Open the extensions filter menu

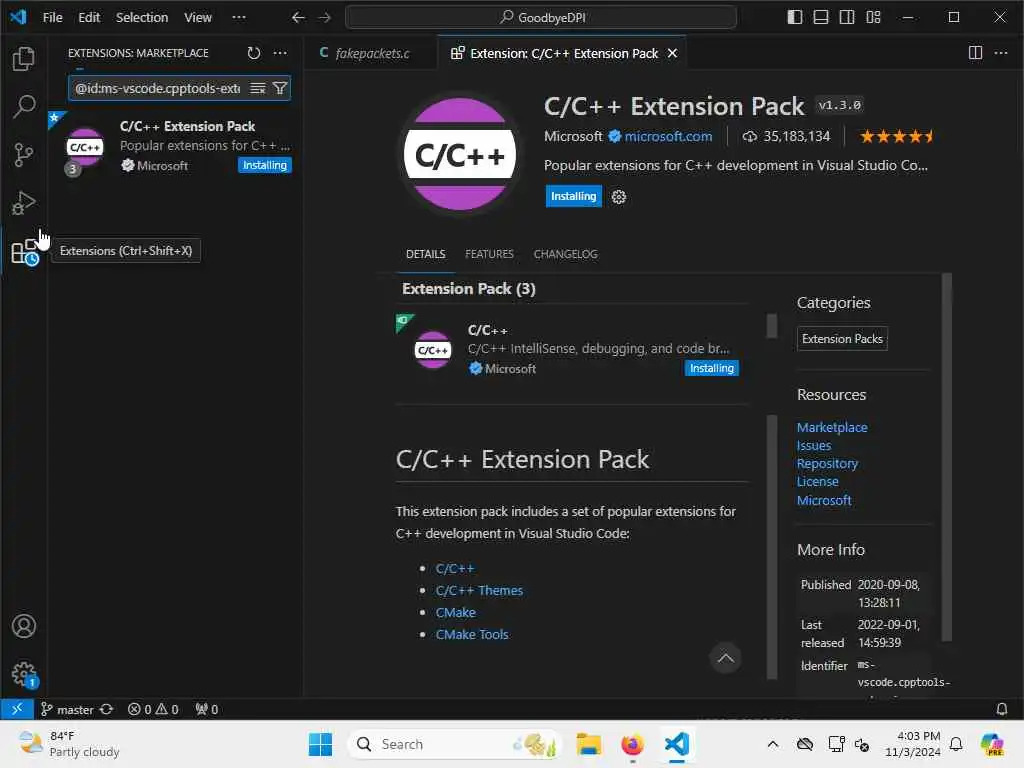click(x=280, y=88)
